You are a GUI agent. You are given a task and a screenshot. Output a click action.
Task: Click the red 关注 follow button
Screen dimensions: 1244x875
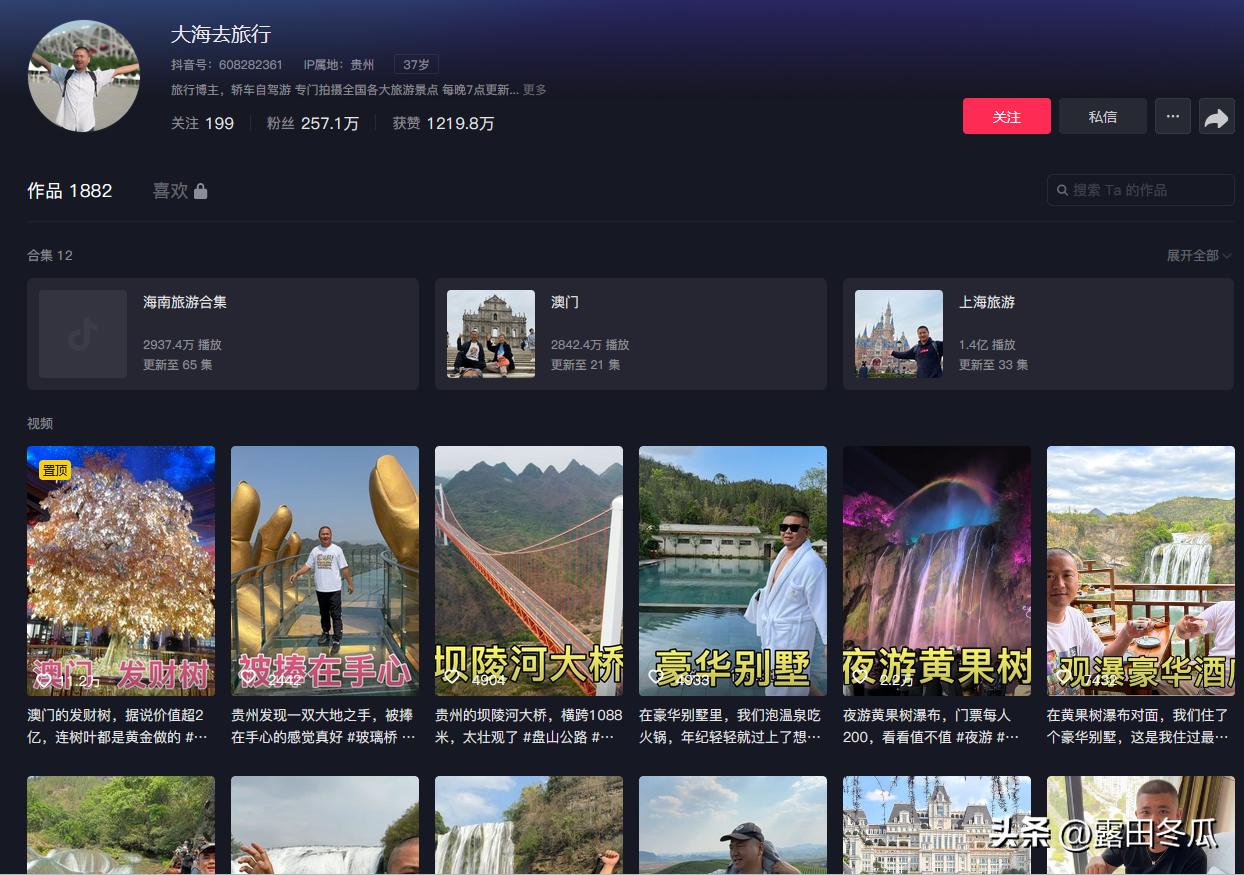1007,116
